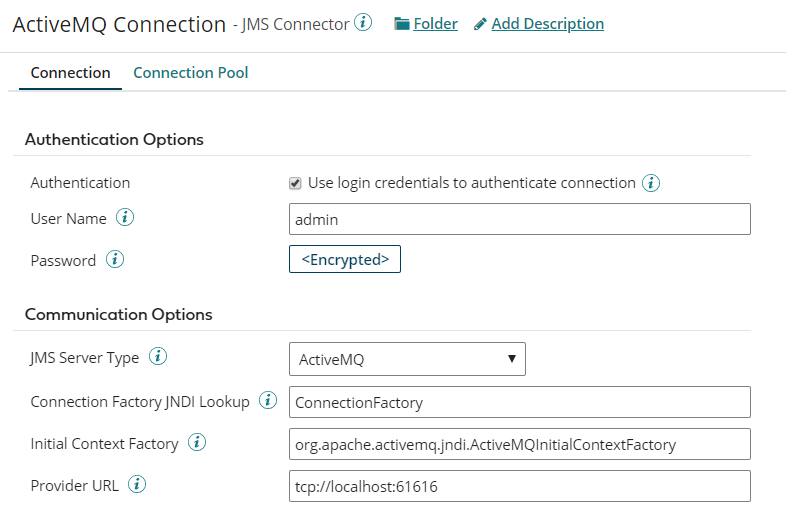Click the User Name input field
The image size is (786, 530).
click(519, 219)
